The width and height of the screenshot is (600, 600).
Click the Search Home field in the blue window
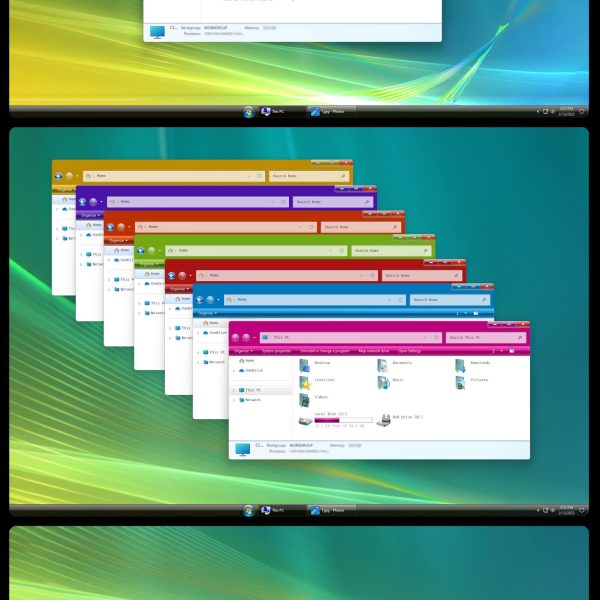[x=450, y=300]
